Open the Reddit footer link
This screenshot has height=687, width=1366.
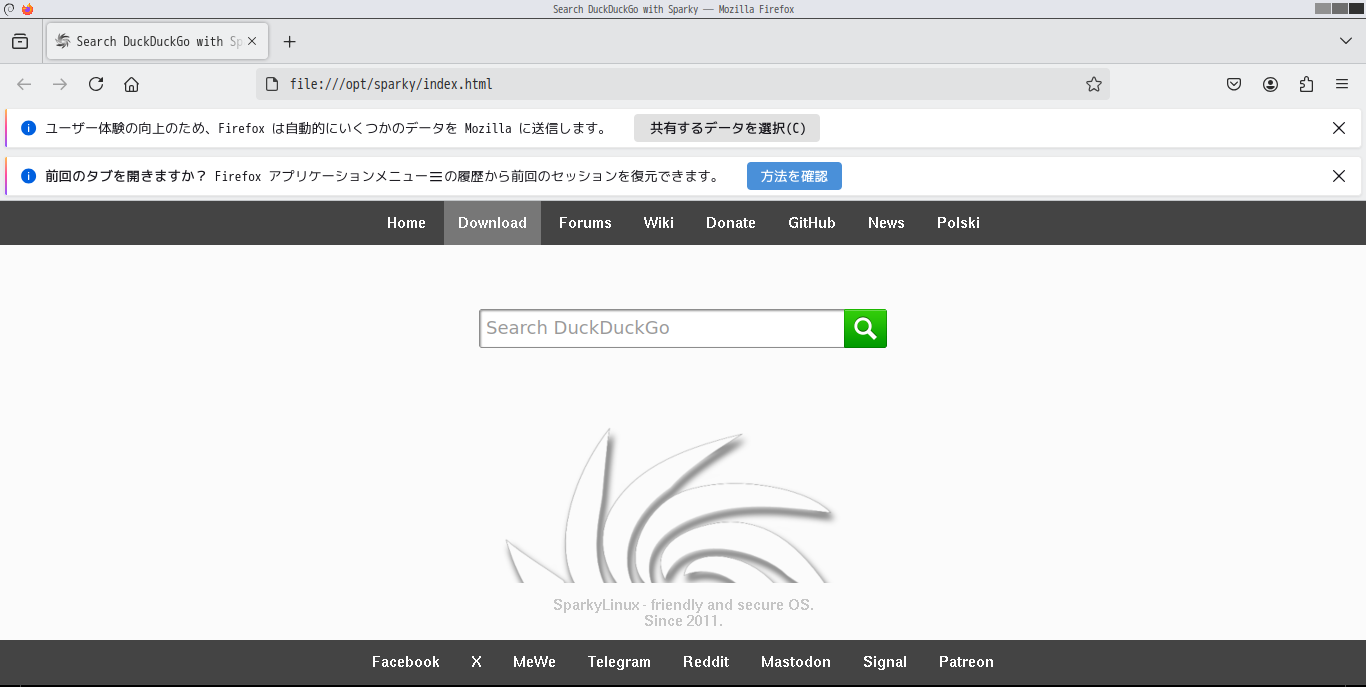click(x=706, y=662)
